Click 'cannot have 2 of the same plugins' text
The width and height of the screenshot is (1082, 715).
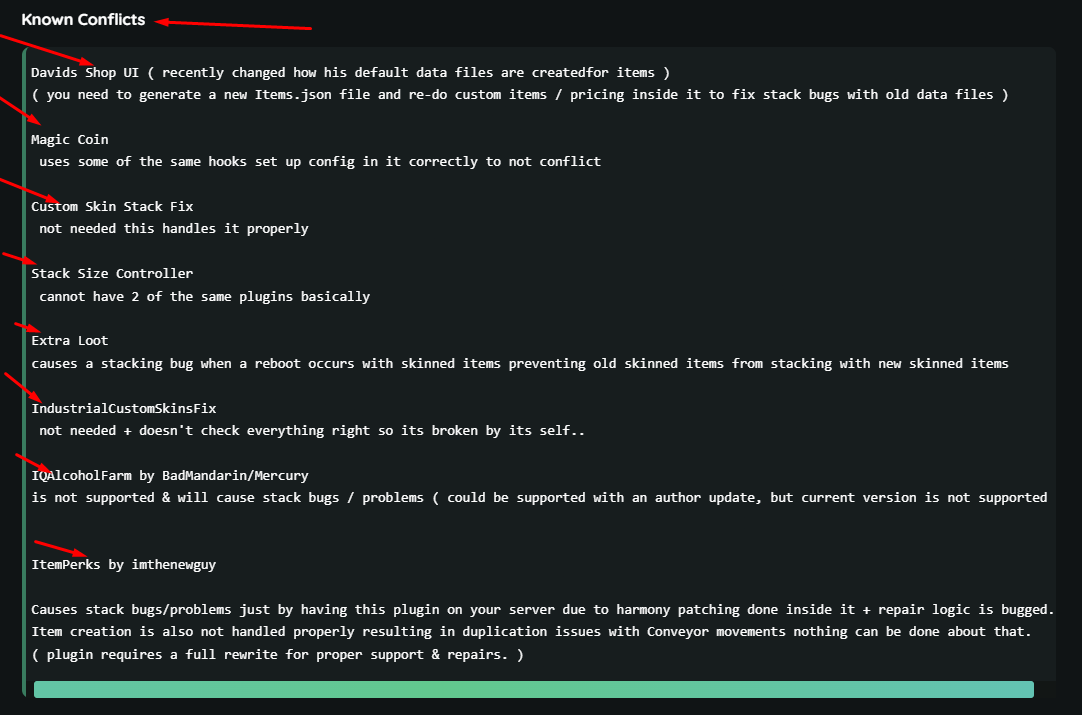pos(204,296)
